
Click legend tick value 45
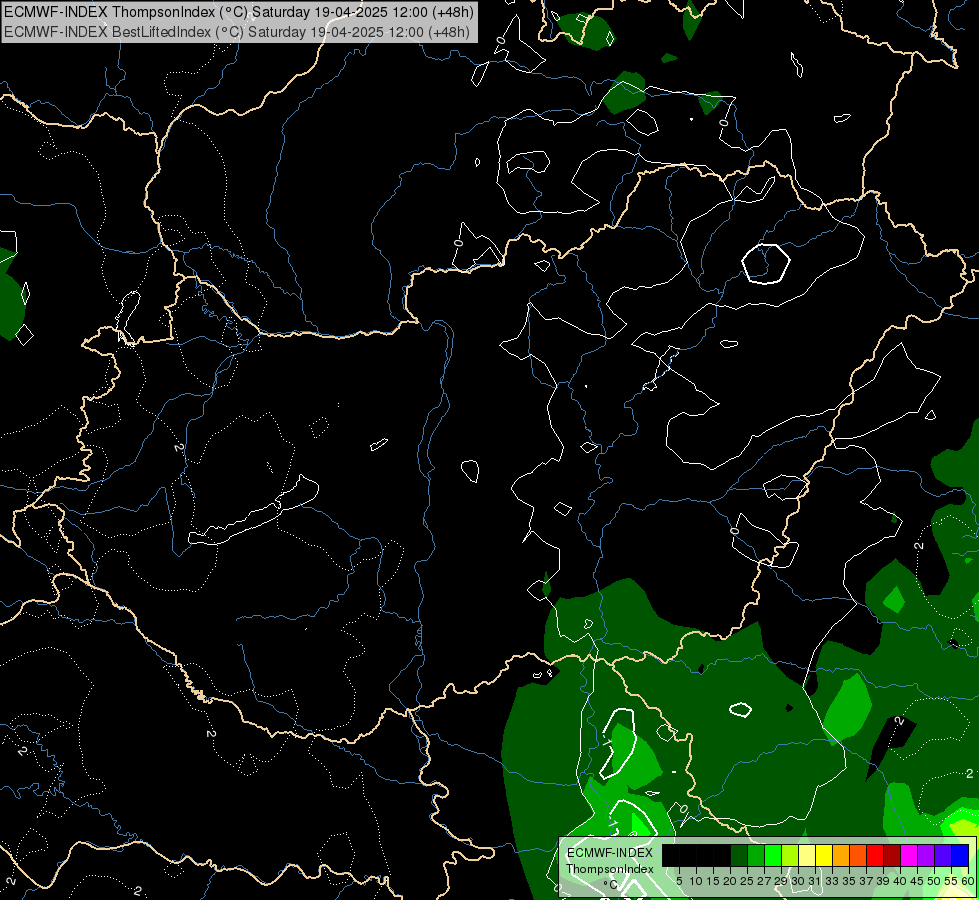[x=917, y=881]
